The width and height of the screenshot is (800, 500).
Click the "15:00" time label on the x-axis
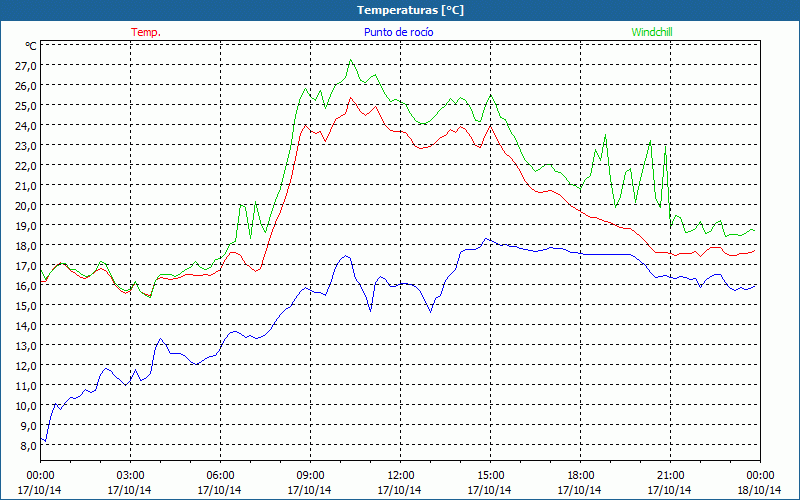tap(490, 476)
